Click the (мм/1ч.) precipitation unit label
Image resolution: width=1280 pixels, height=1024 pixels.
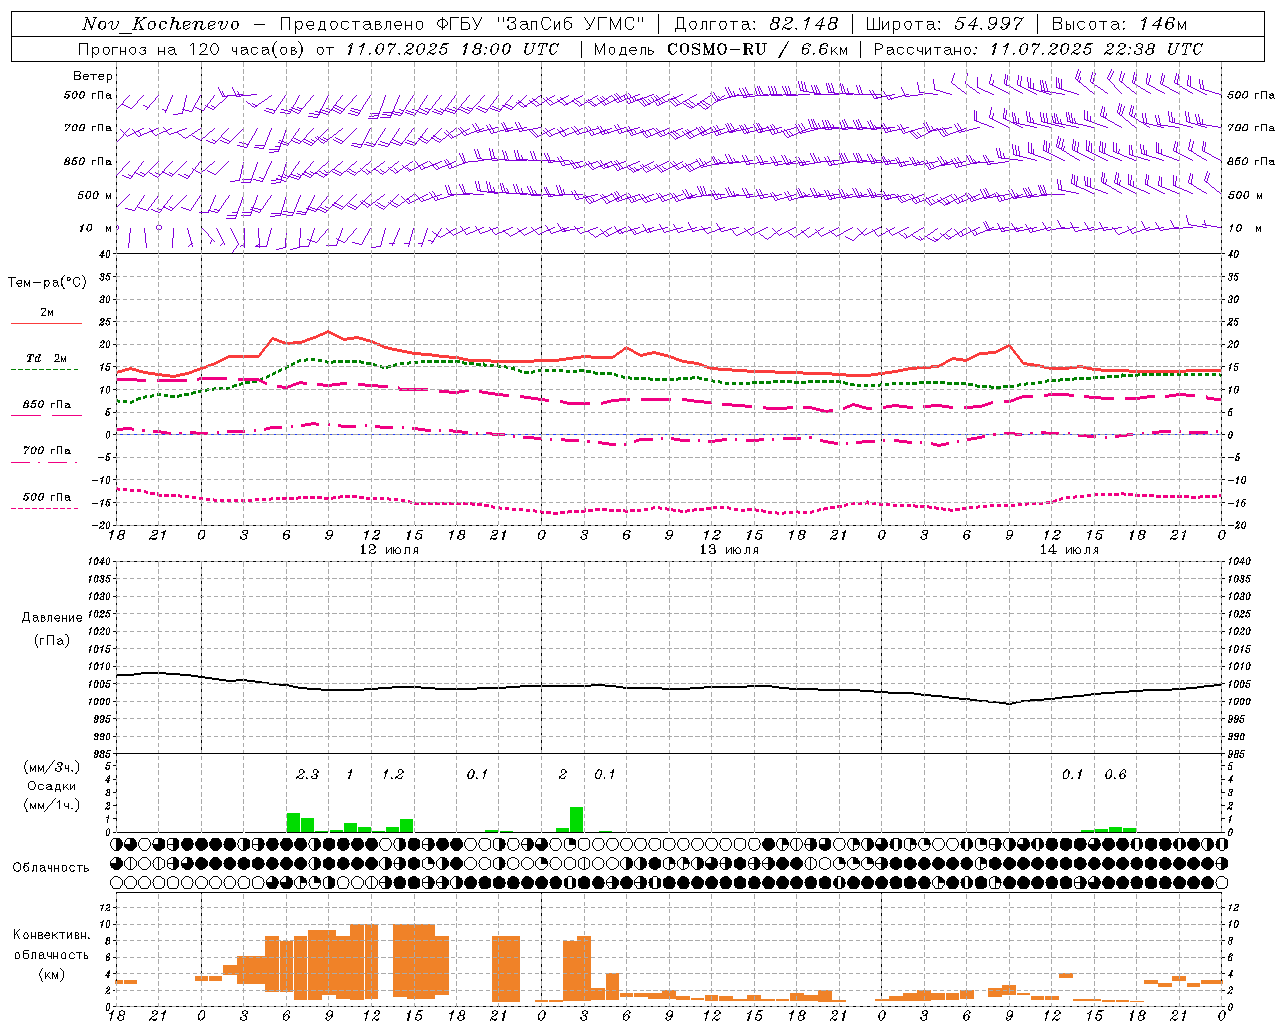(x=51, y=805)
